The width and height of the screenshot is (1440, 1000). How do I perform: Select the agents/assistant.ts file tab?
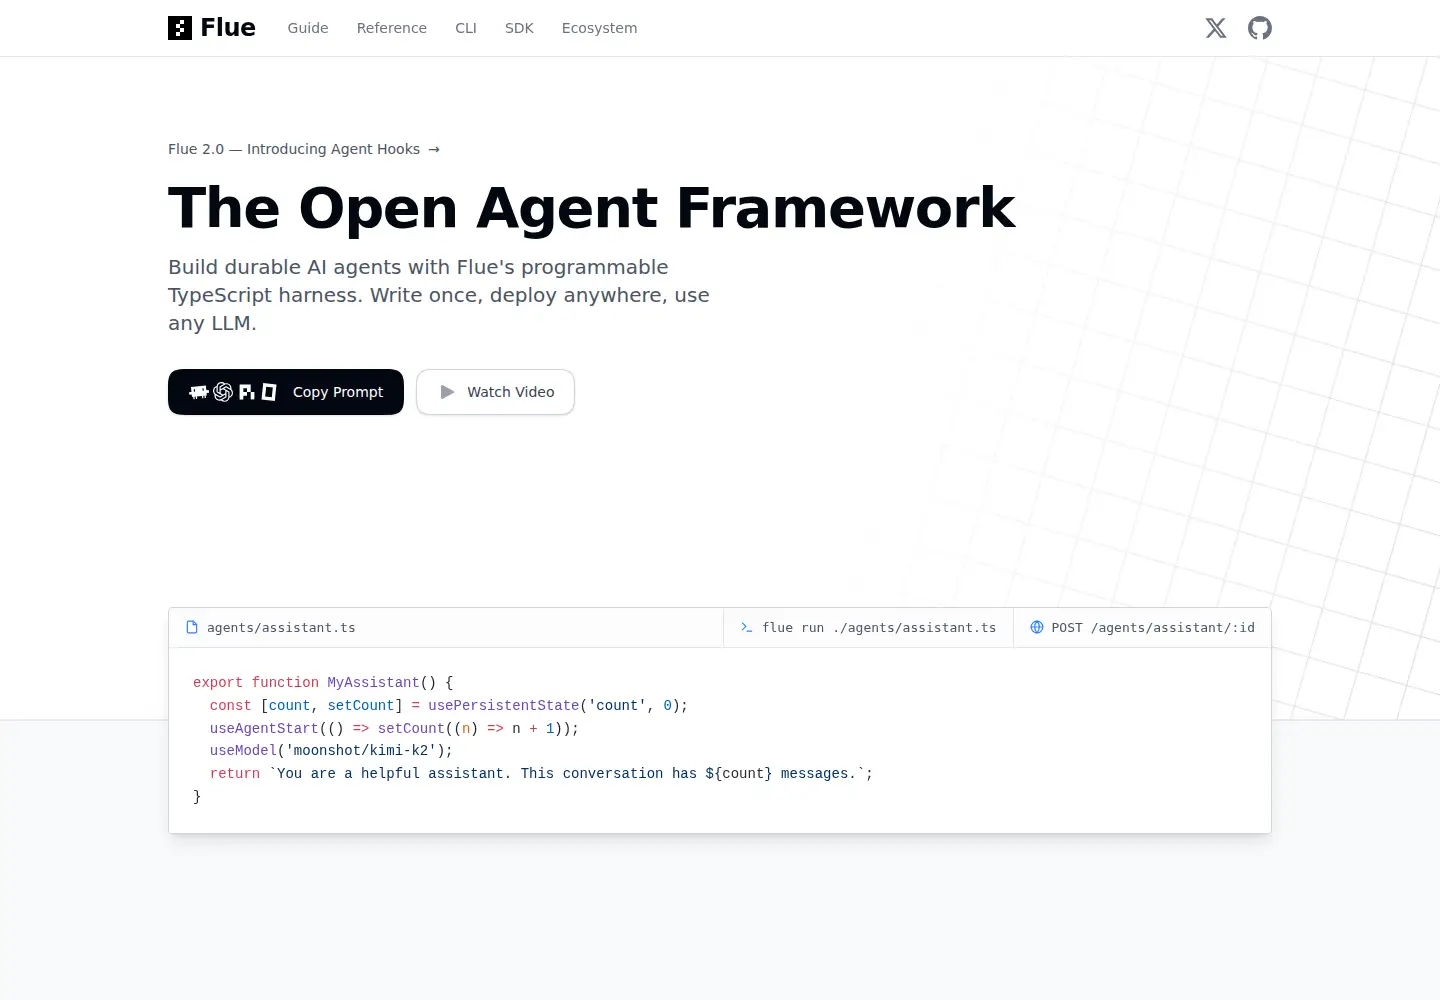(x=446, y=628)
